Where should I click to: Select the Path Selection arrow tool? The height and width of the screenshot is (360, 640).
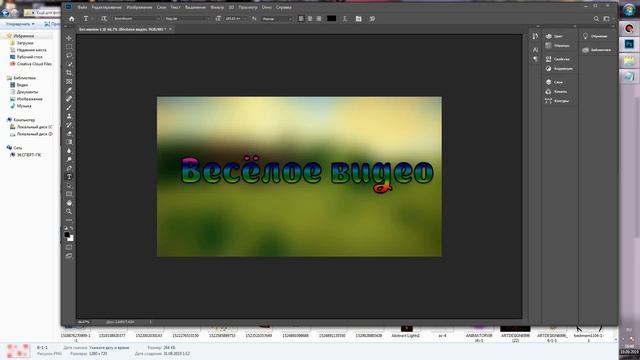click(x=69, y=185)
